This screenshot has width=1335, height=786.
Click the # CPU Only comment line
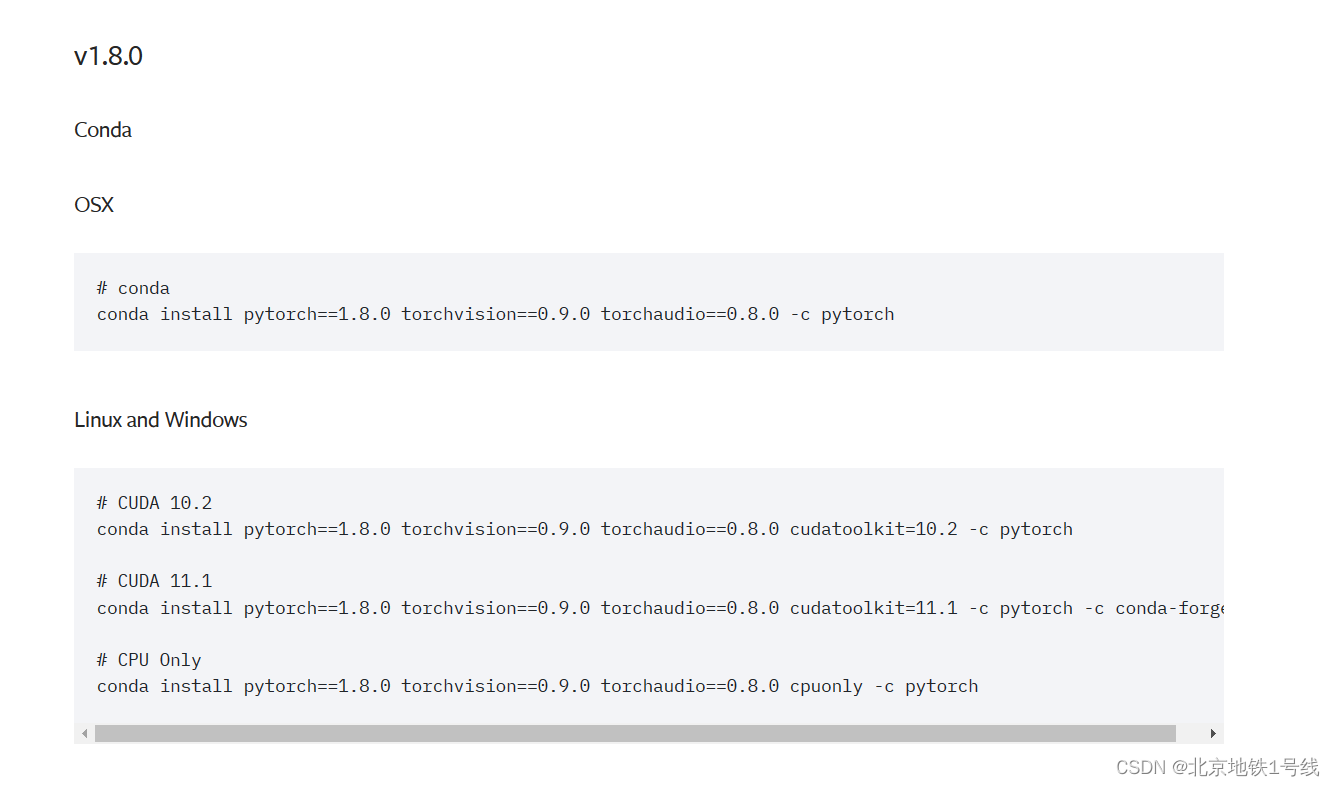(148, 659)
